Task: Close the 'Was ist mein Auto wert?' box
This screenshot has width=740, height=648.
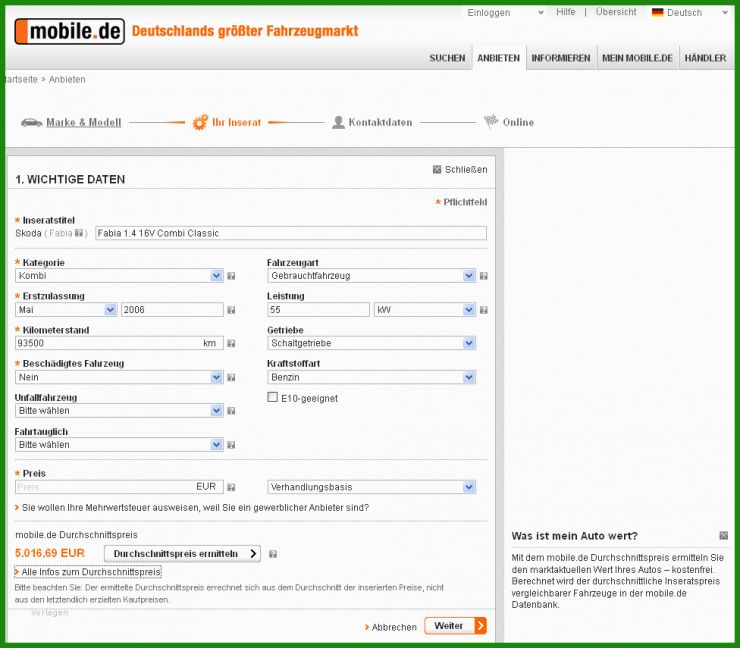Action: click(x=723, y=535)
